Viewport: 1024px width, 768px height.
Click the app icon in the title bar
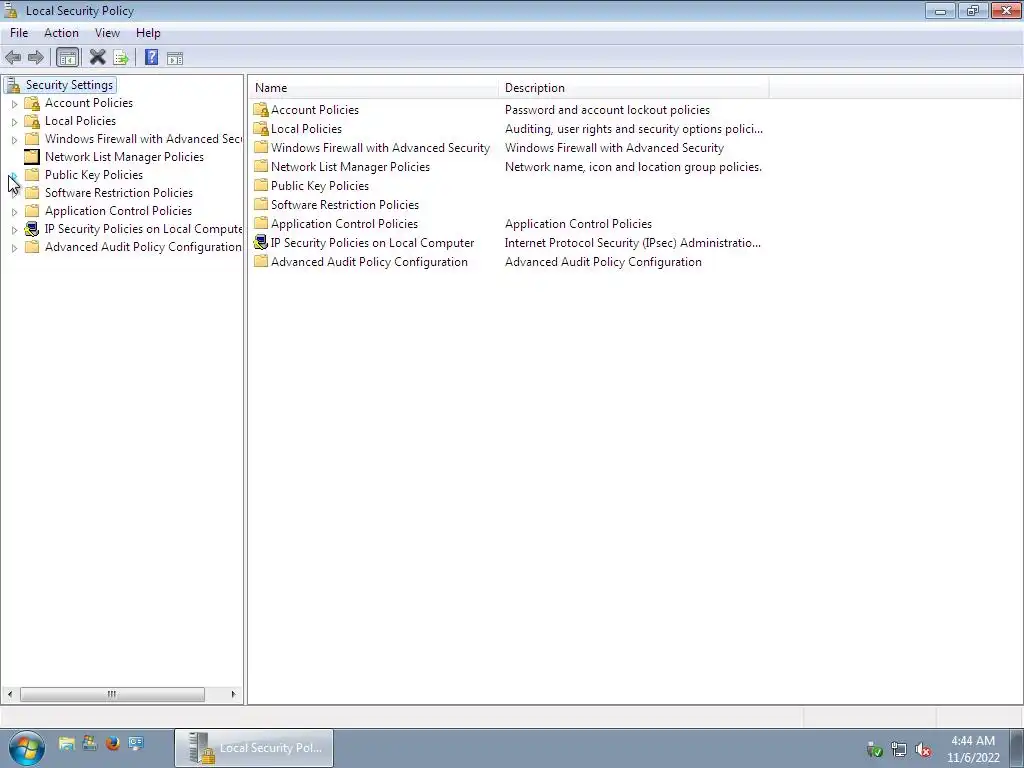11,10
